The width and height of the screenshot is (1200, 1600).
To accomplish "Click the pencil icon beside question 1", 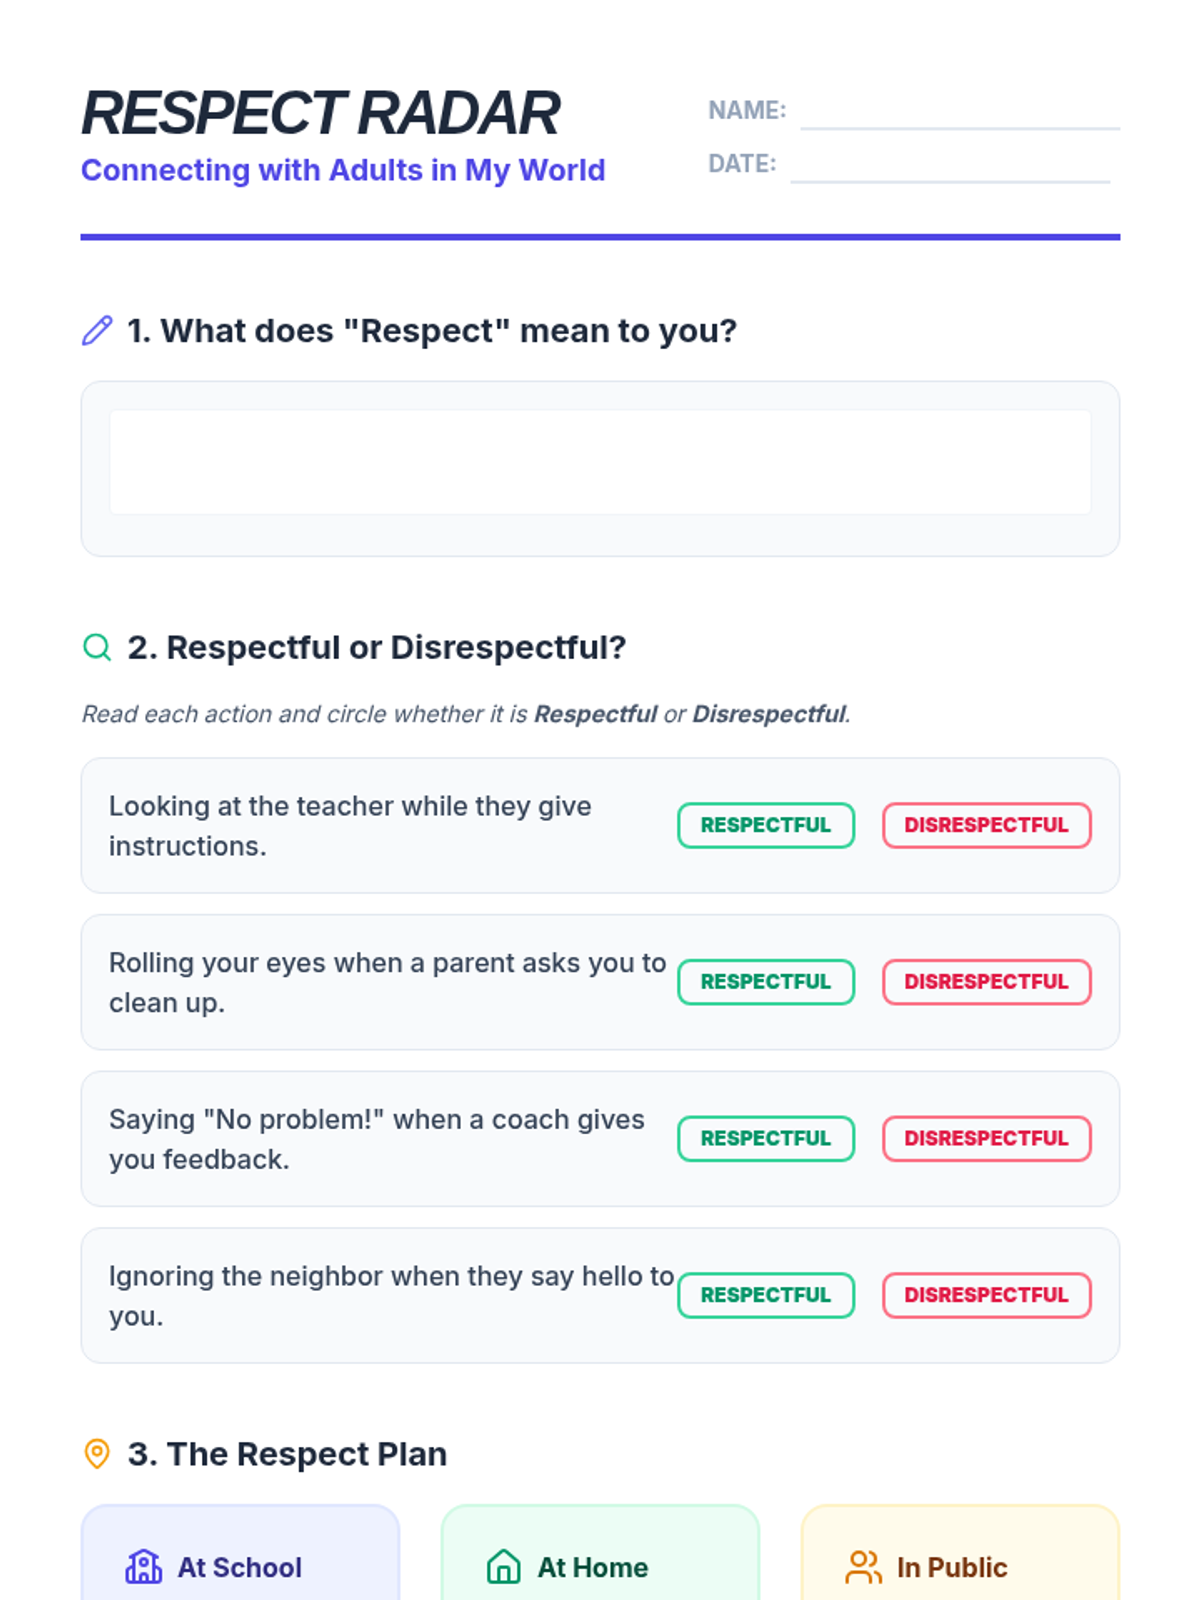I will coord(97,331).
